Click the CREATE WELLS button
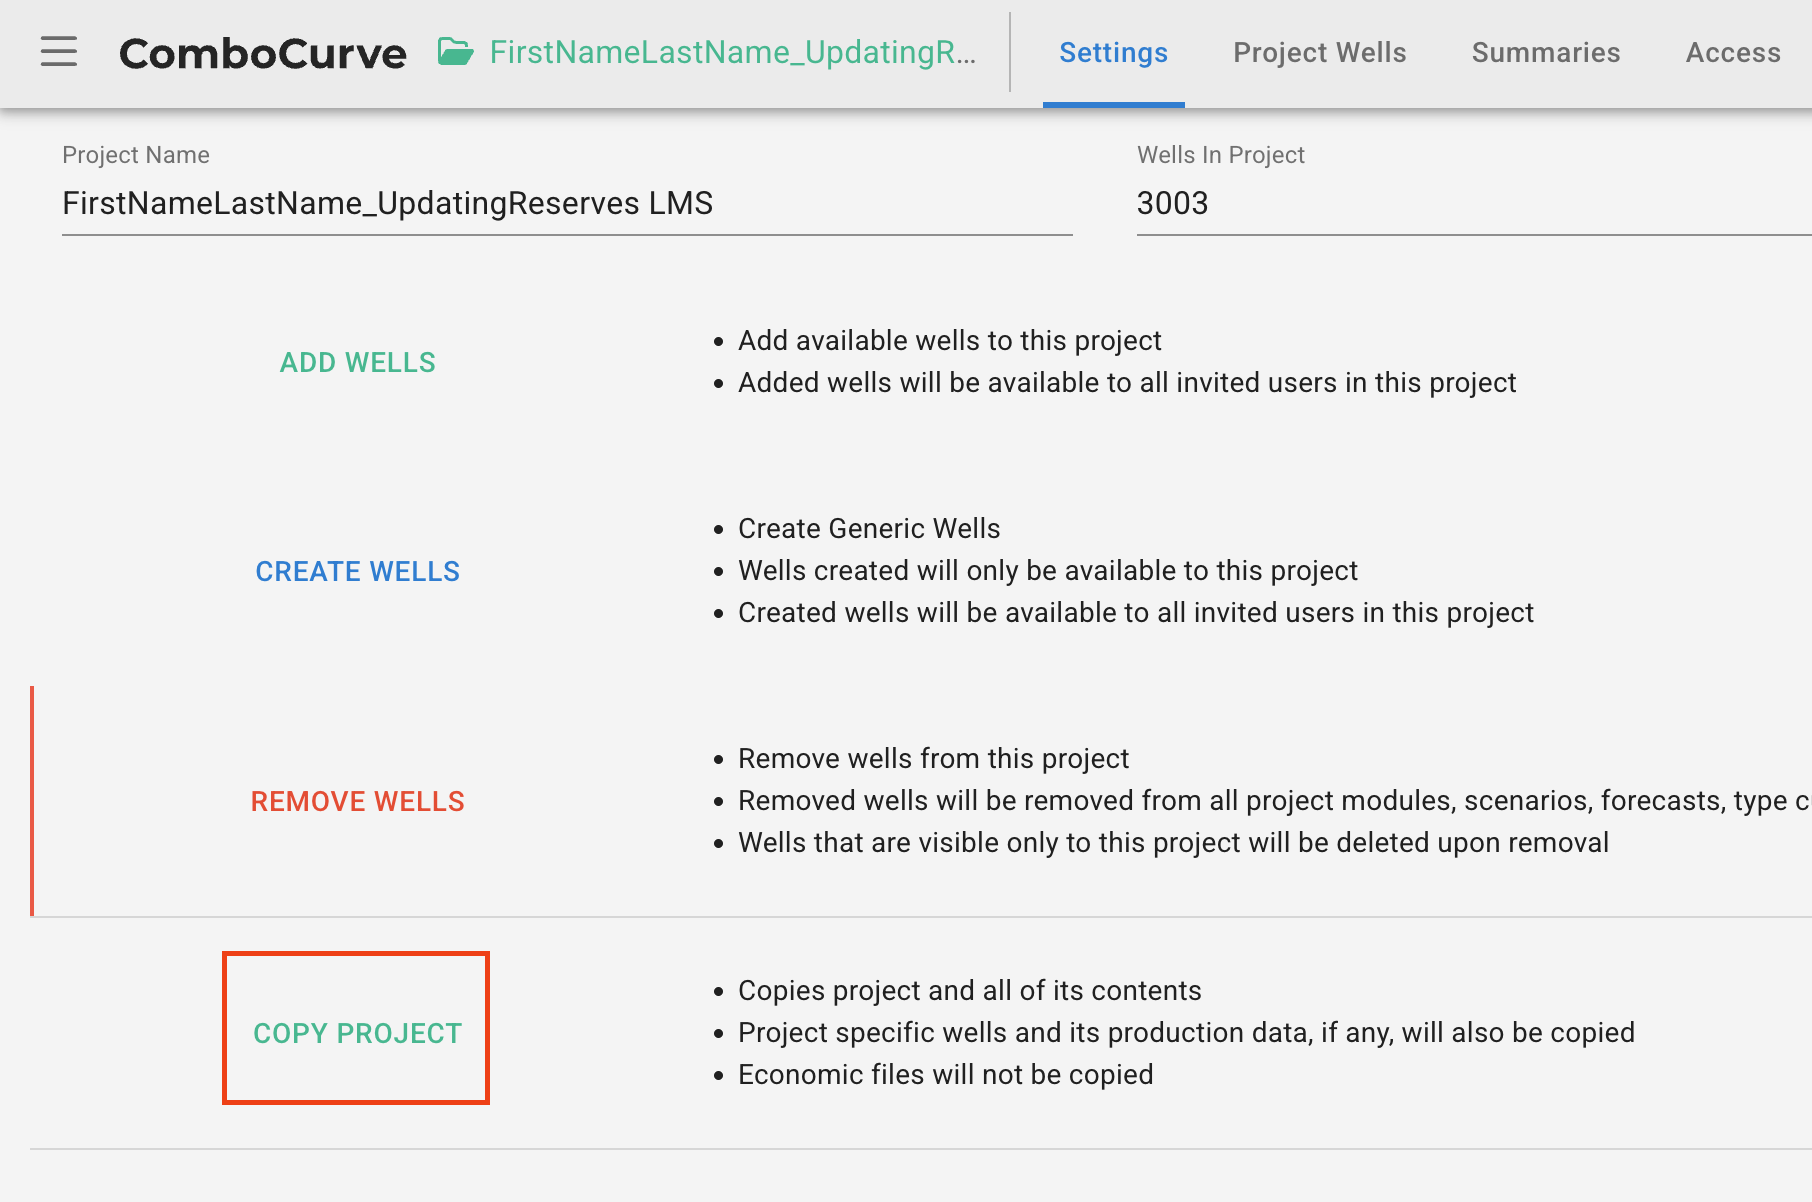Screen dimensions: 1812x1202 [357, 571]
